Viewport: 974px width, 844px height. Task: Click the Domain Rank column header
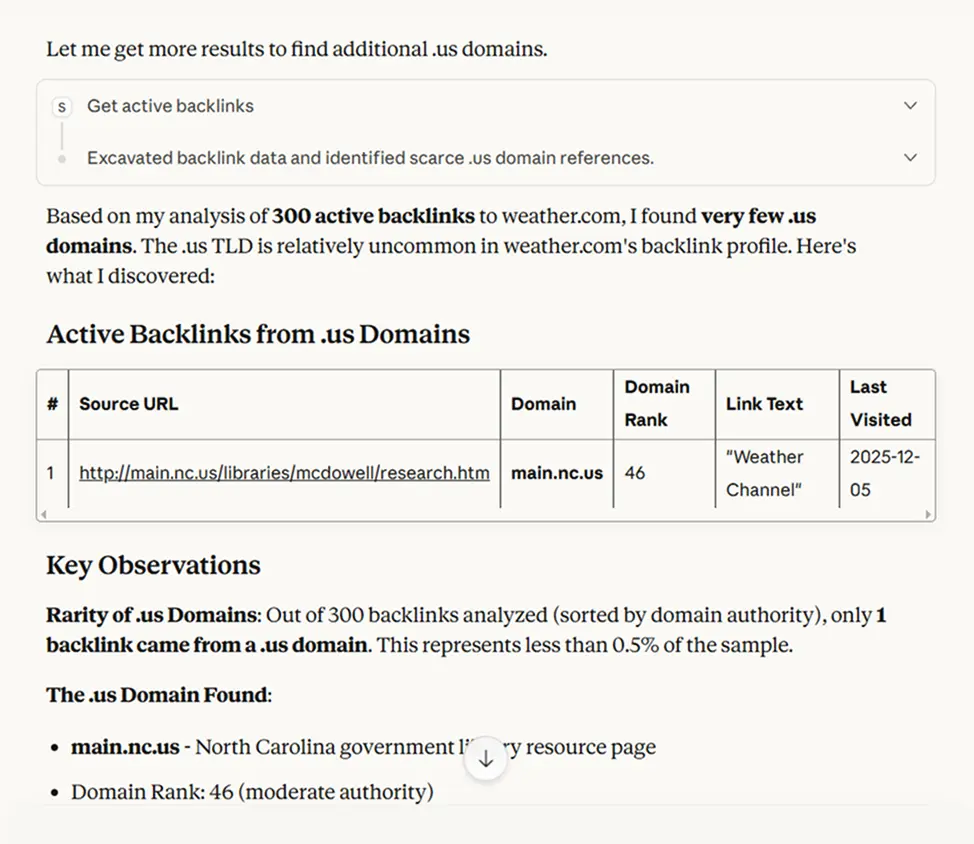(x=657, y=404)
